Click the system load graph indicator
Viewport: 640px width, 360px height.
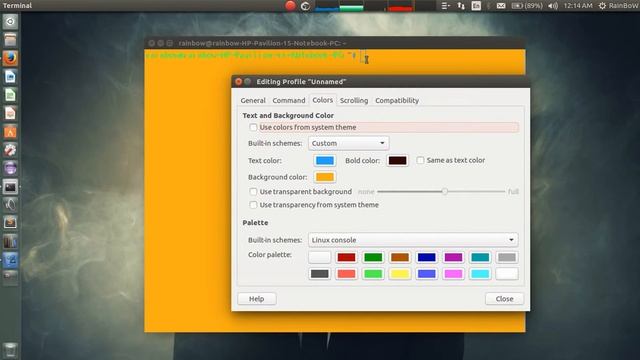pos(375,6)
